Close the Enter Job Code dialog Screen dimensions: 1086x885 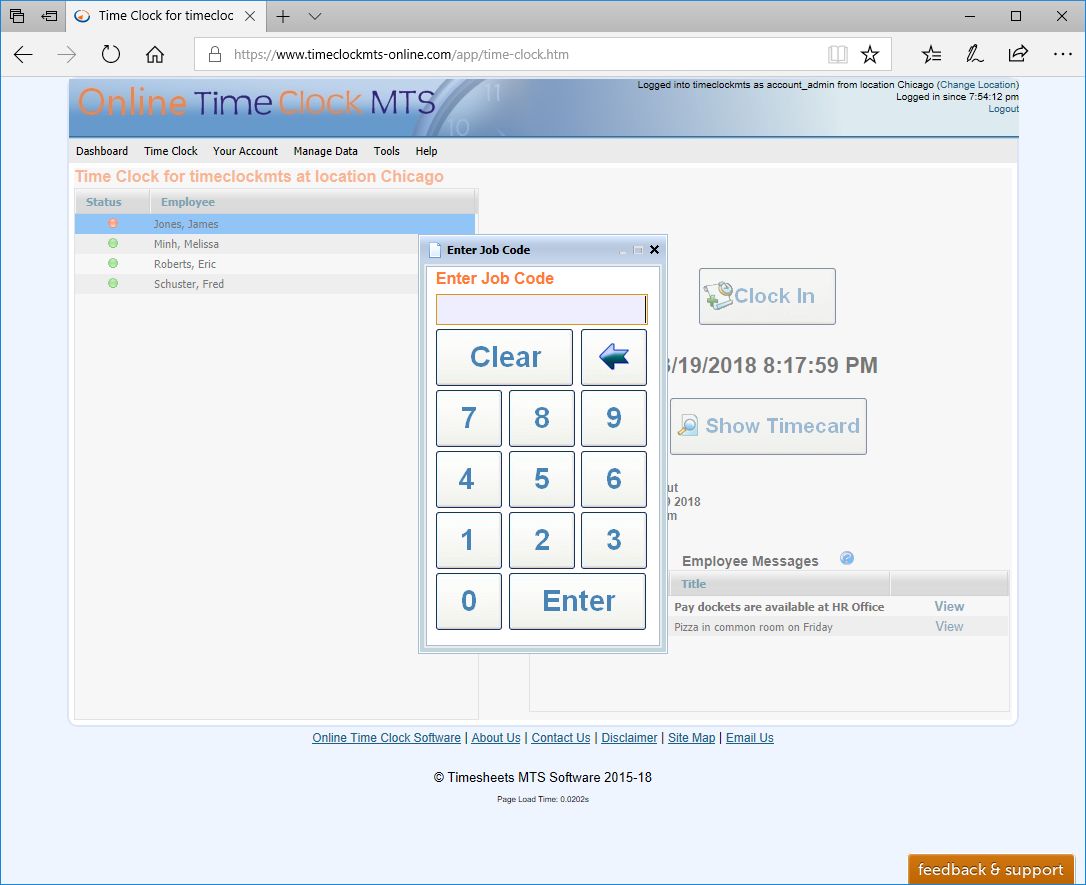click(x=654, y=249)
